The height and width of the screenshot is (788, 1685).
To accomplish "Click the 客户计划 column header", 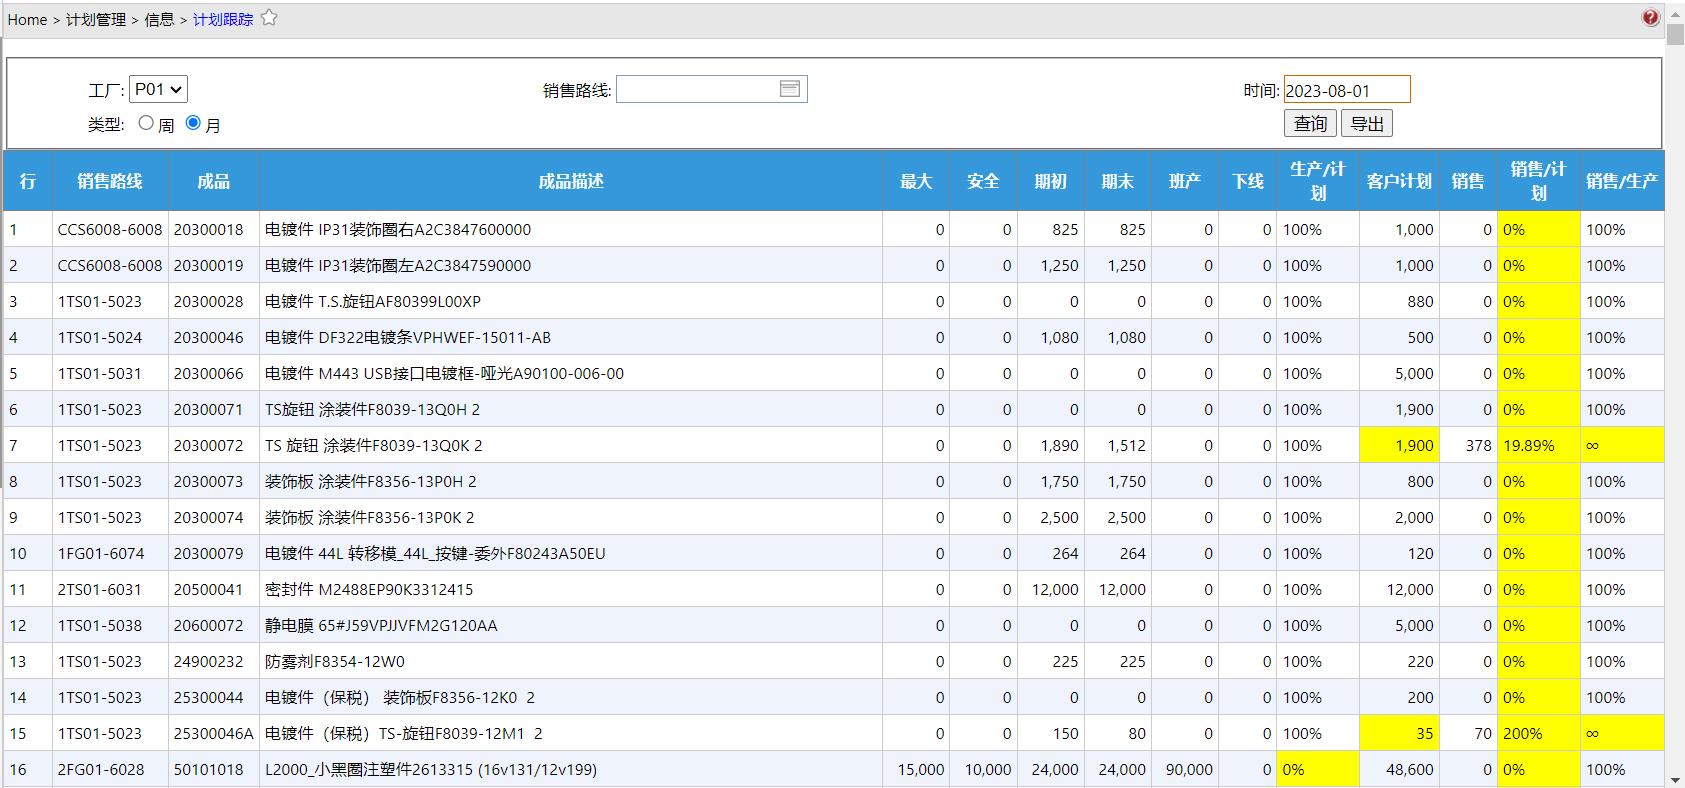I will point(1399,181).
